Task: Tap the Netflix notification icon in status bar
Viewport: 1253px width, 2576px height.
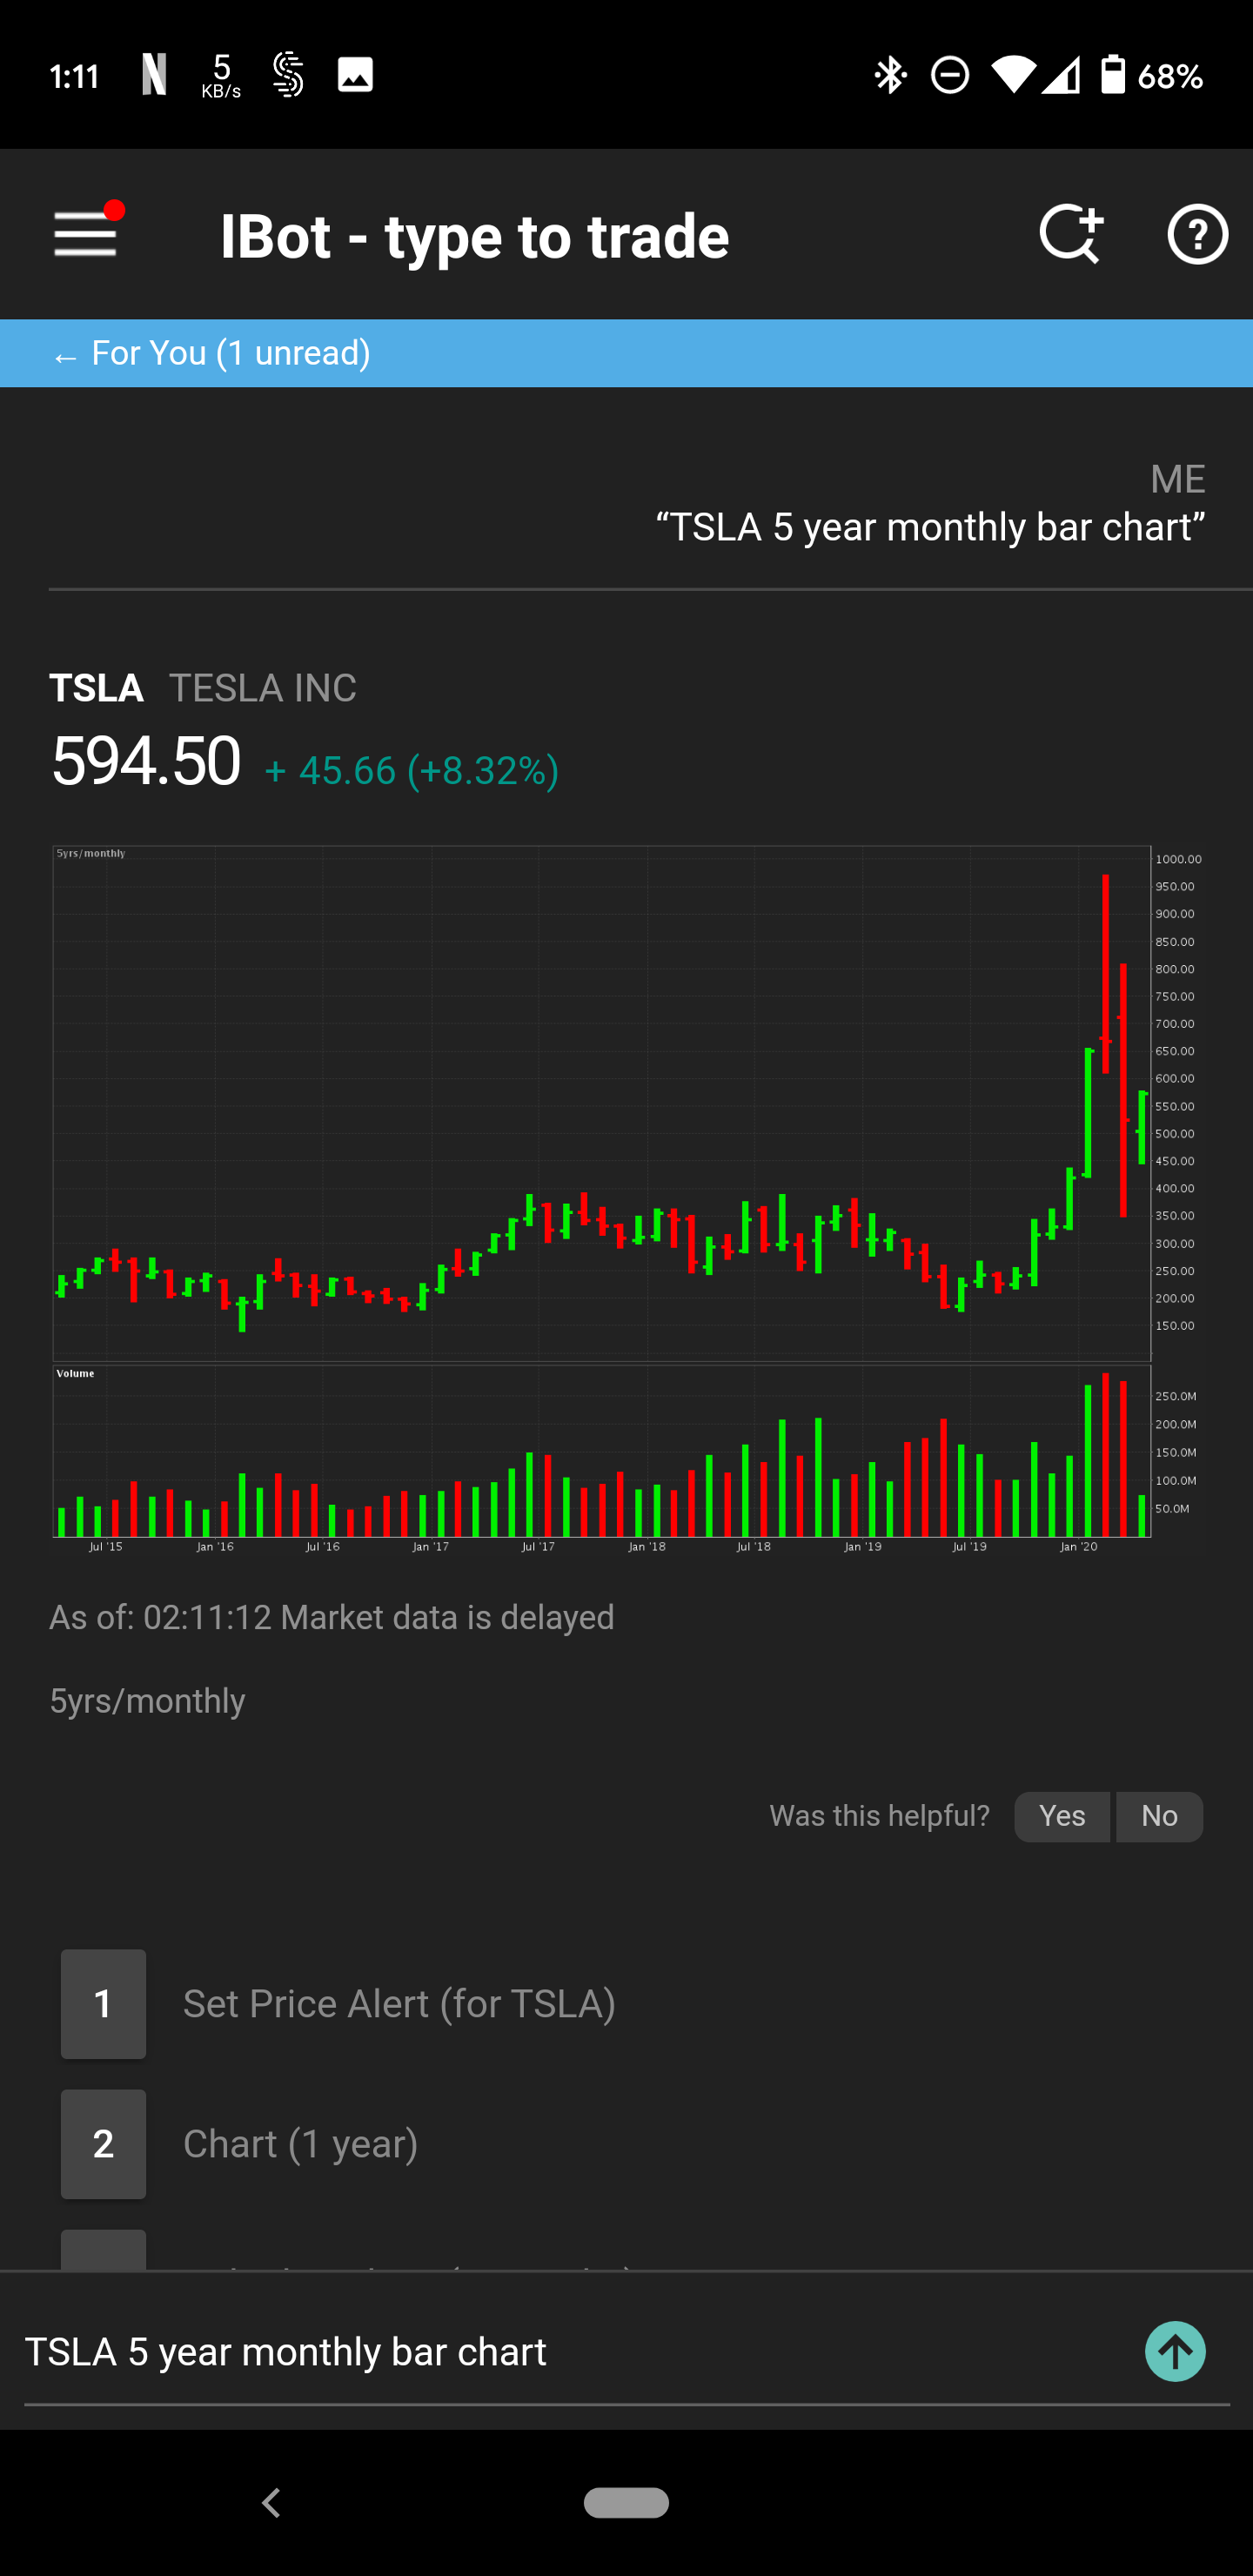Action: tap(154, 75)
